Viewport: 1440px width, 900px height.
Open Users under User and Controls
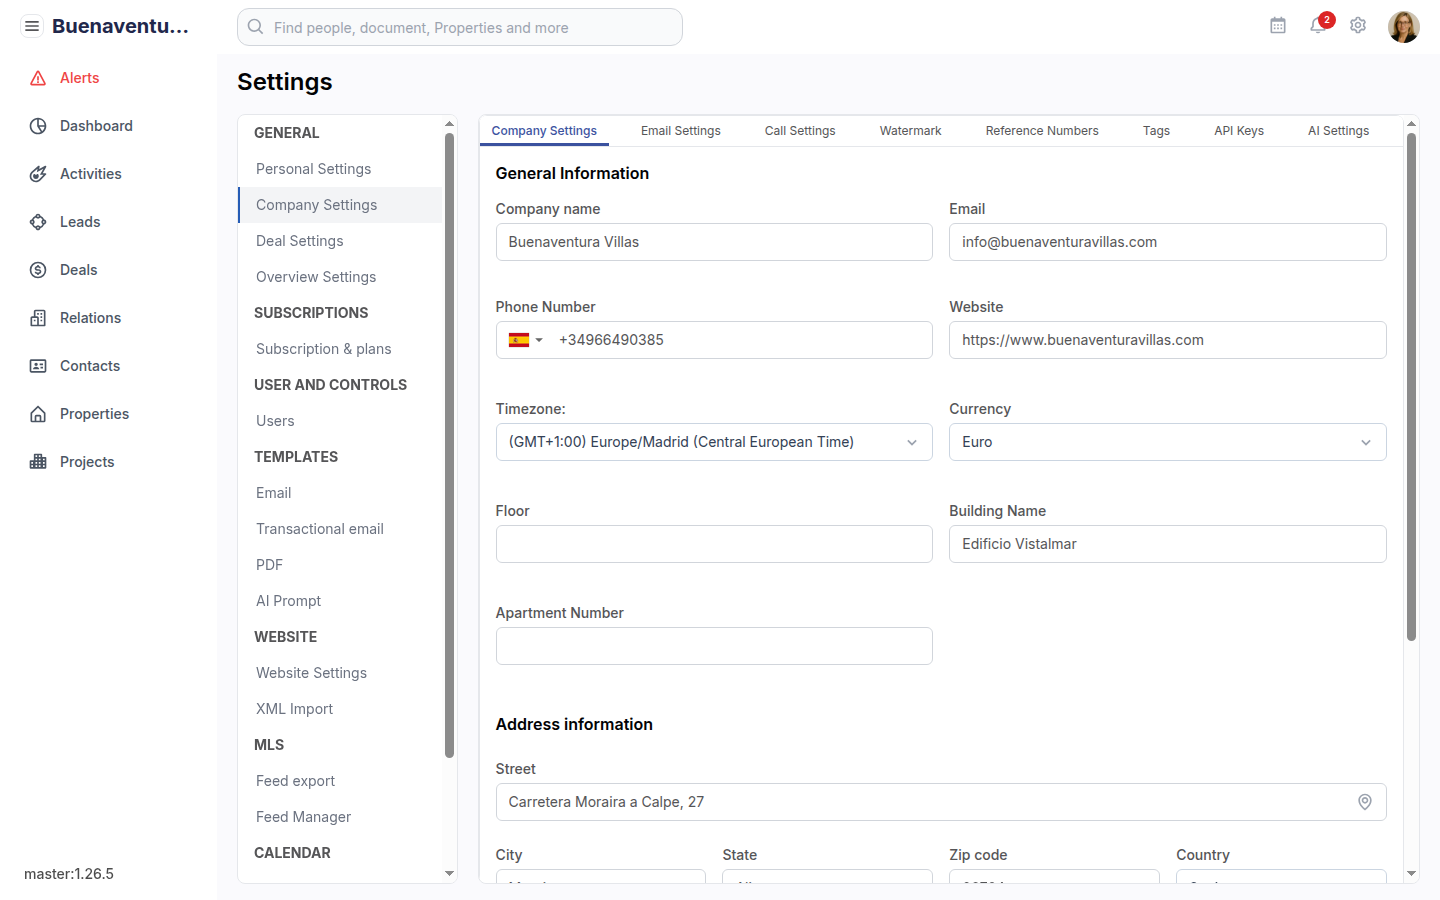tap(340, 421)
